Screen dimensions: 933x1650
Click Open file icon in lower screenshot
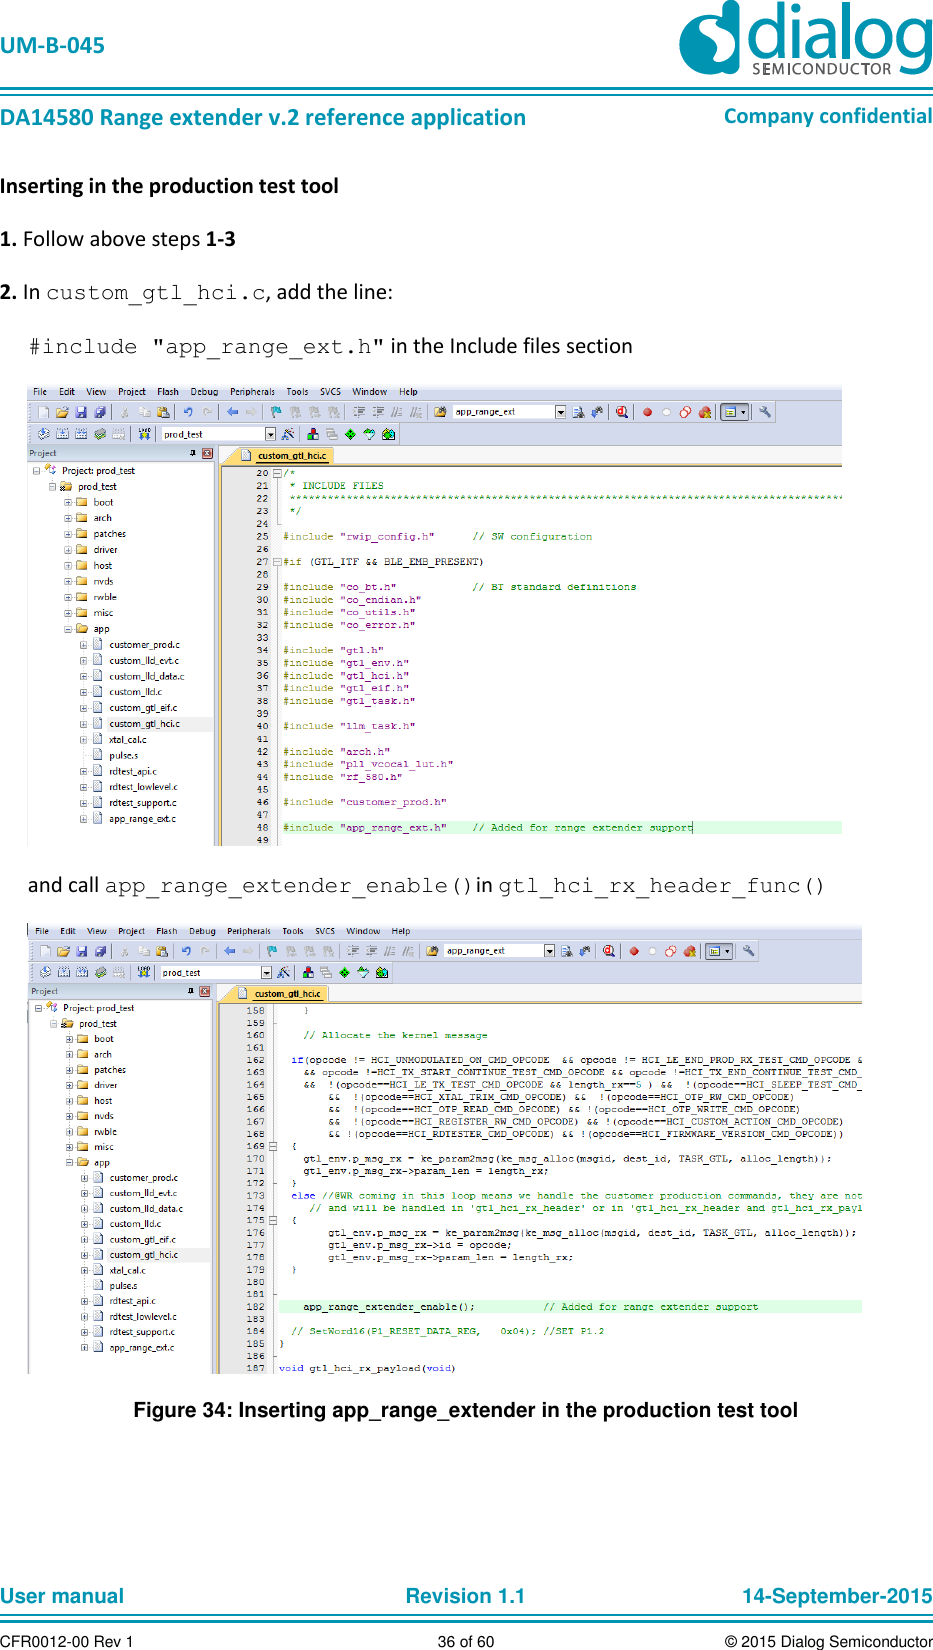coord(63,951)
